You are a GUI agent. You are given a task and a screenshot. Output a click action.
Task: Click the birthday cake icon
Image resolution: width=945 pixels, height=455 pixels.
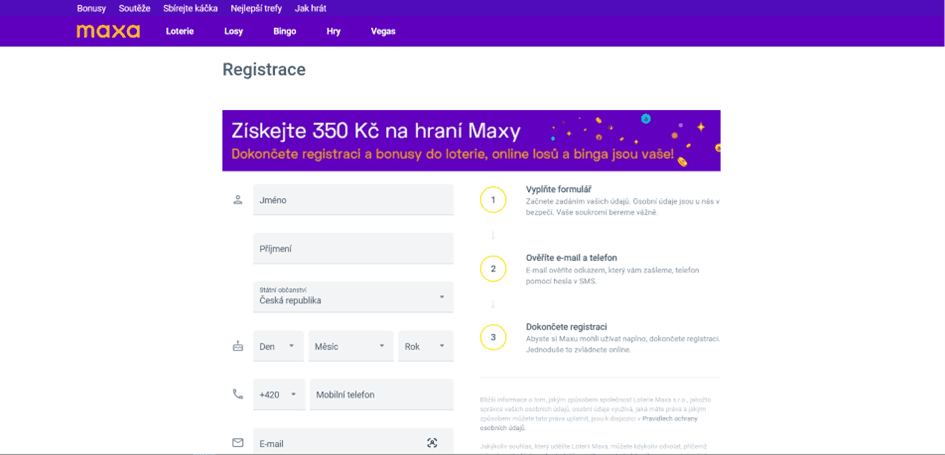click(x=237, y=346)
